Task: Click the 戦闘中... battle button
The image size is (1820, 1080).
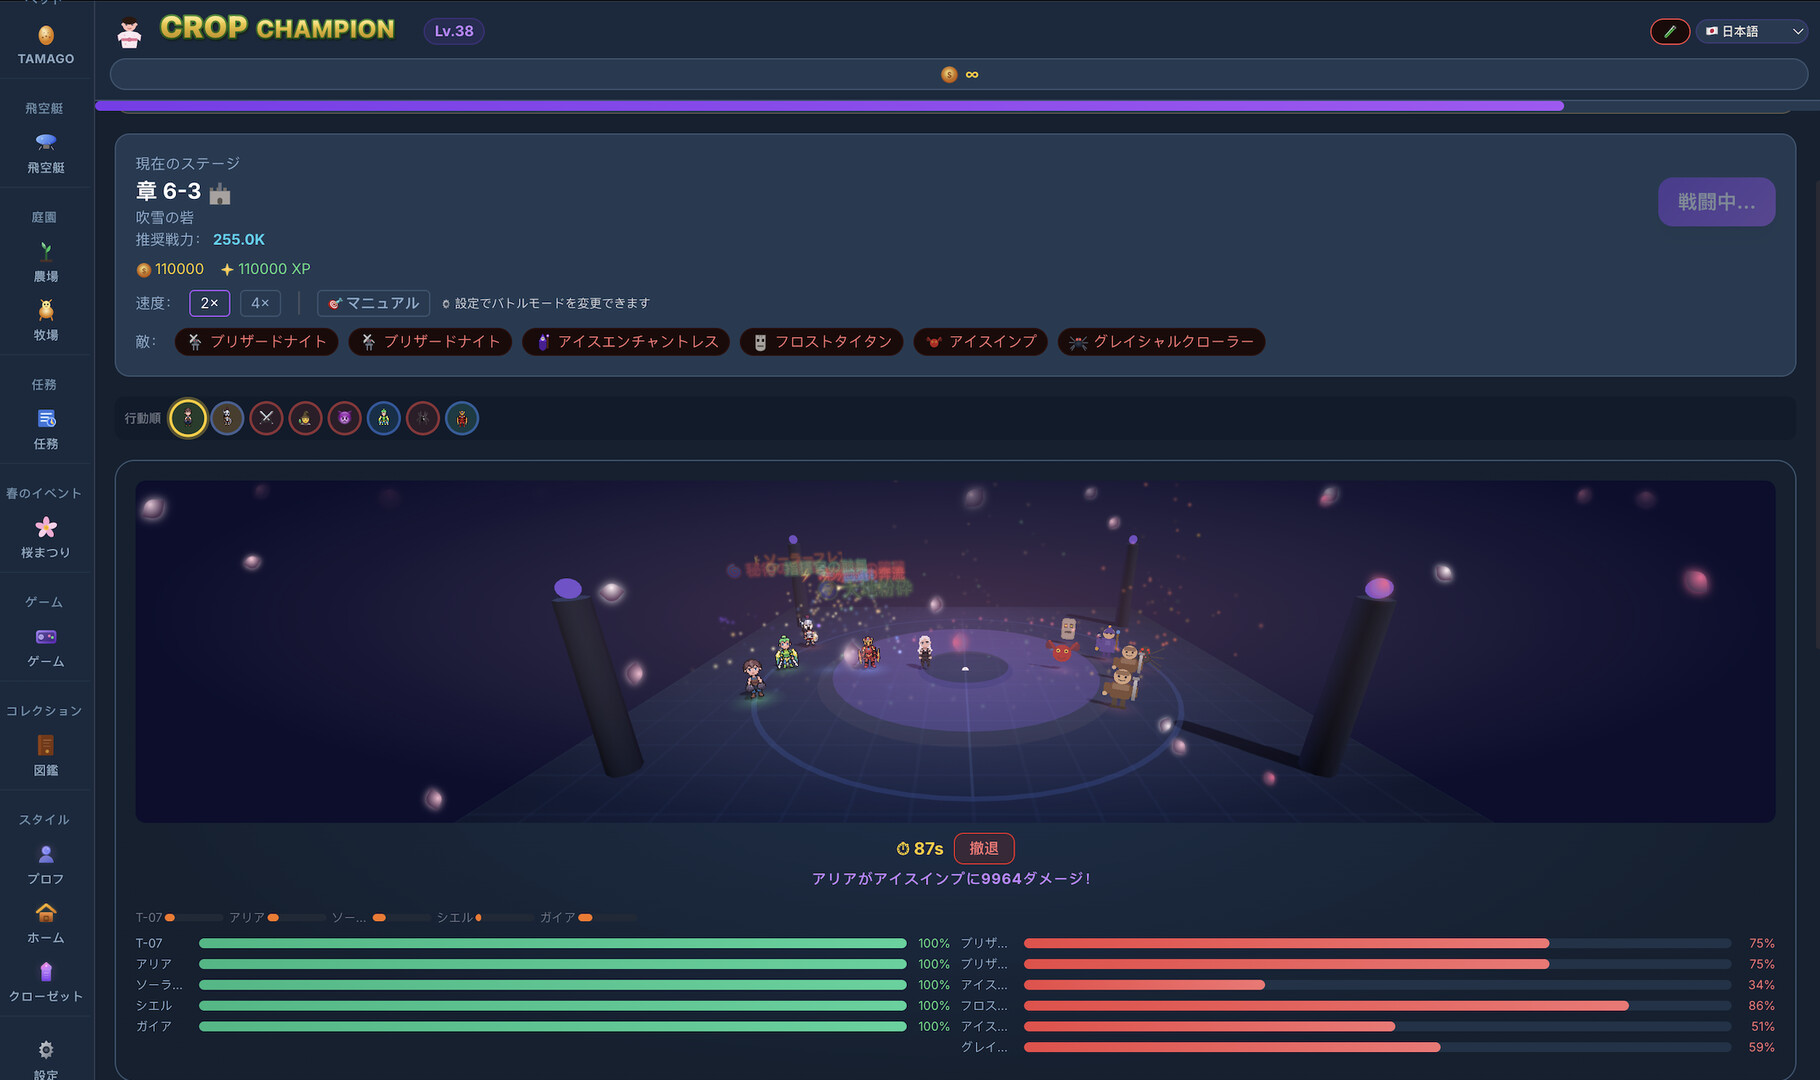Action: click(1715, 202)
